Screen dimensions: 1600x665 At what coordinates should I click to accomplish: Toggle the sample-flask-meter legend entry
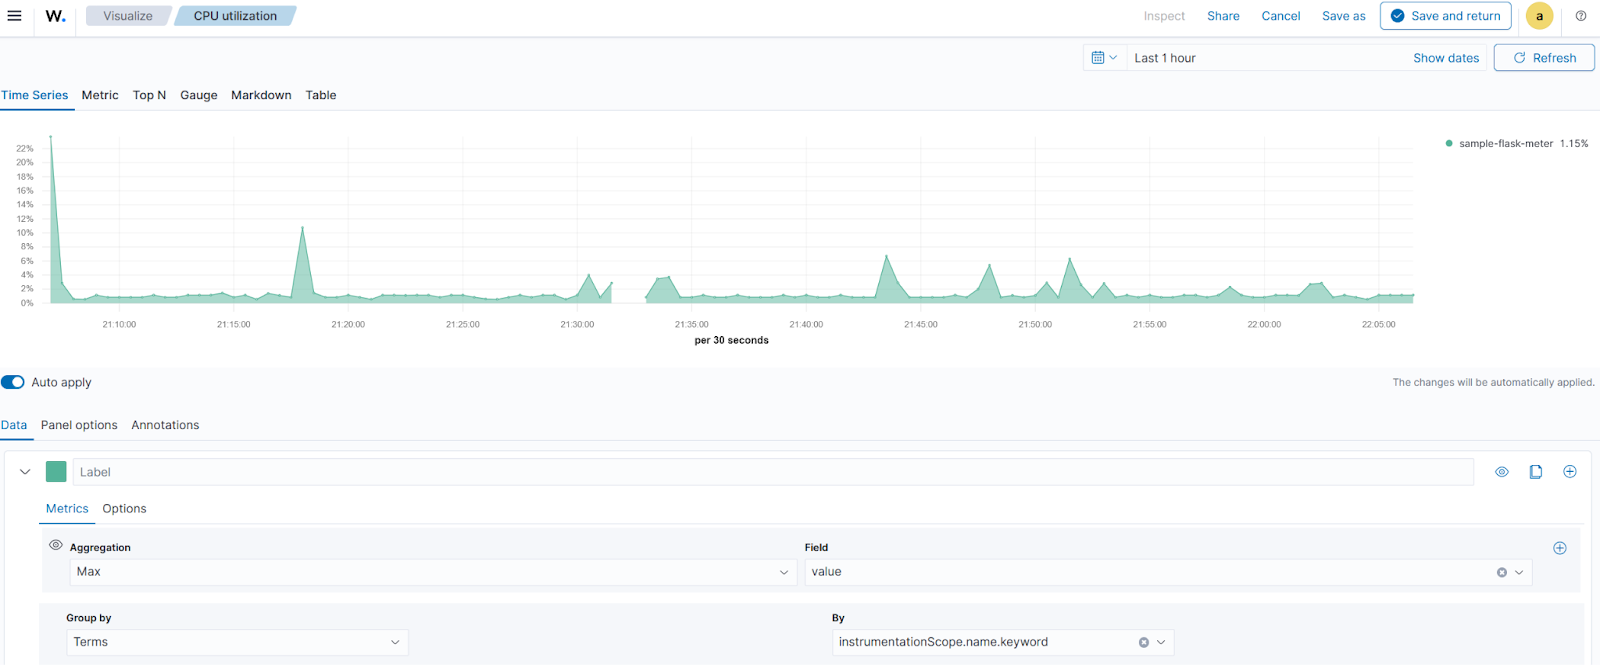(1516, 144)
